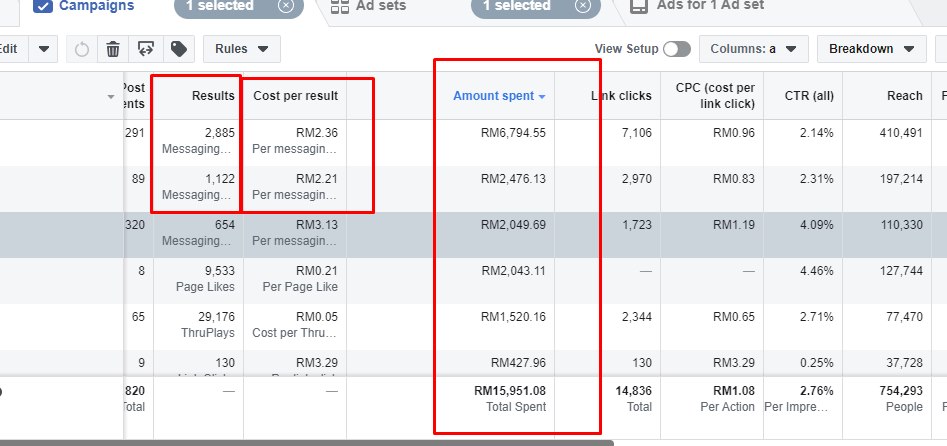Viewport: 947px width, 446px height.
Task: Click the tag label icon
Action: coord(178,49)
